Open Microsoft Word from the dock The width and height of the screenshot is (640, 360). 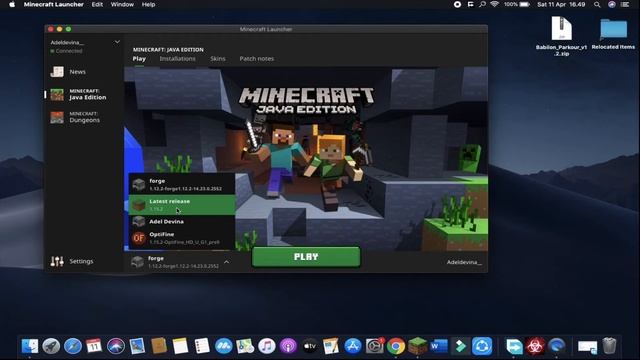(439, 346)
